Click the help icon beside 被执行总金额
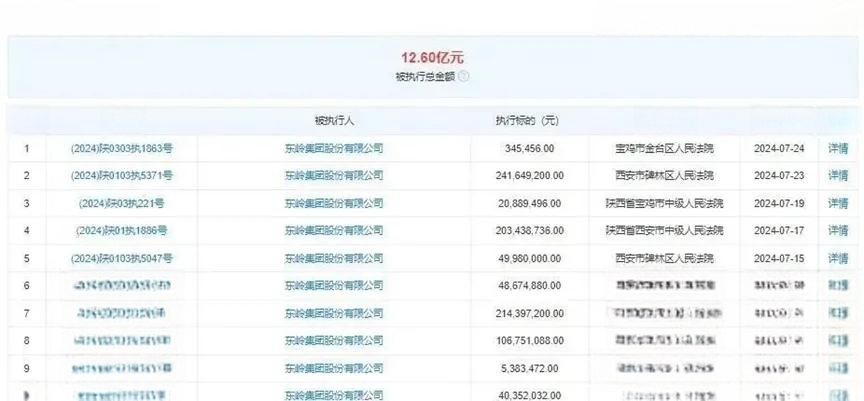 point(464,77)
